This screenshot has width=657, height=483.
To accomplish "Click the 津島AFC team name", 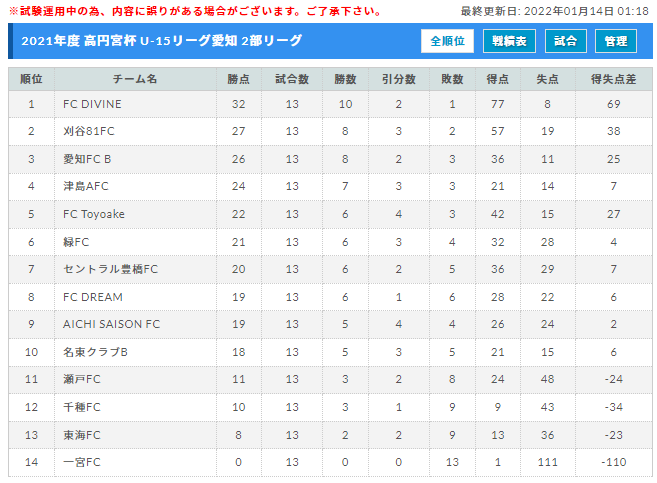I will tap(85, 186).
